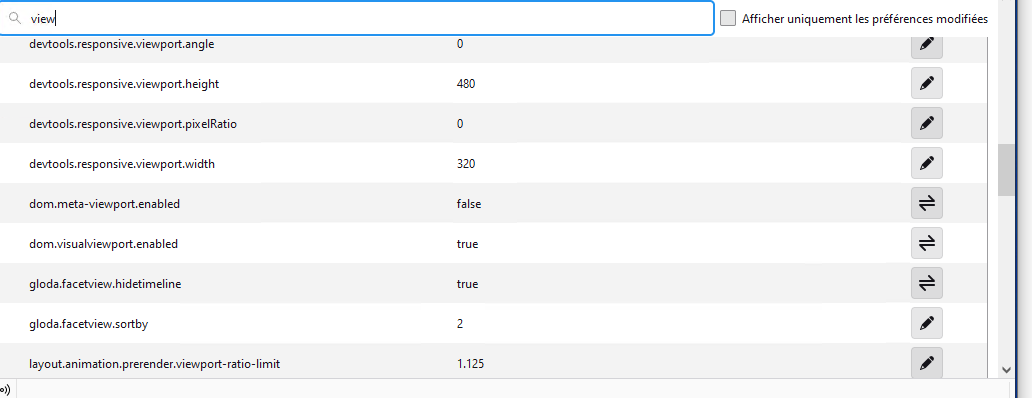Toggle gloda.facetview.hidetimeline preference
Screen dimensions: 1032x398
[927, 284]
